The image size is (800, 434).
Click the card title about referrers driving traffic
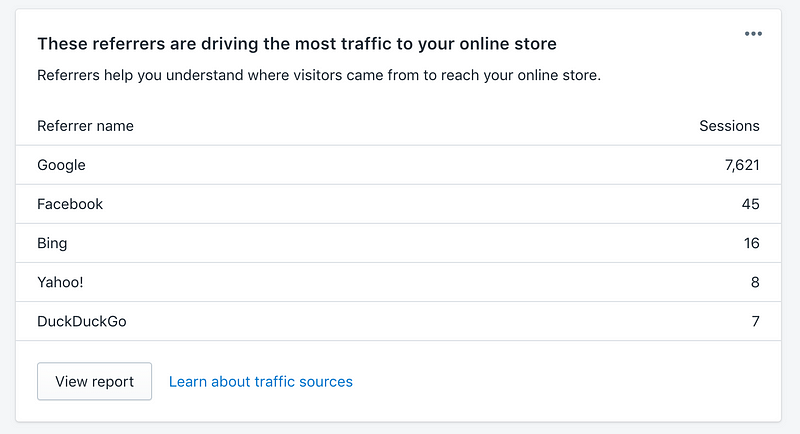[x=297, y=44]
